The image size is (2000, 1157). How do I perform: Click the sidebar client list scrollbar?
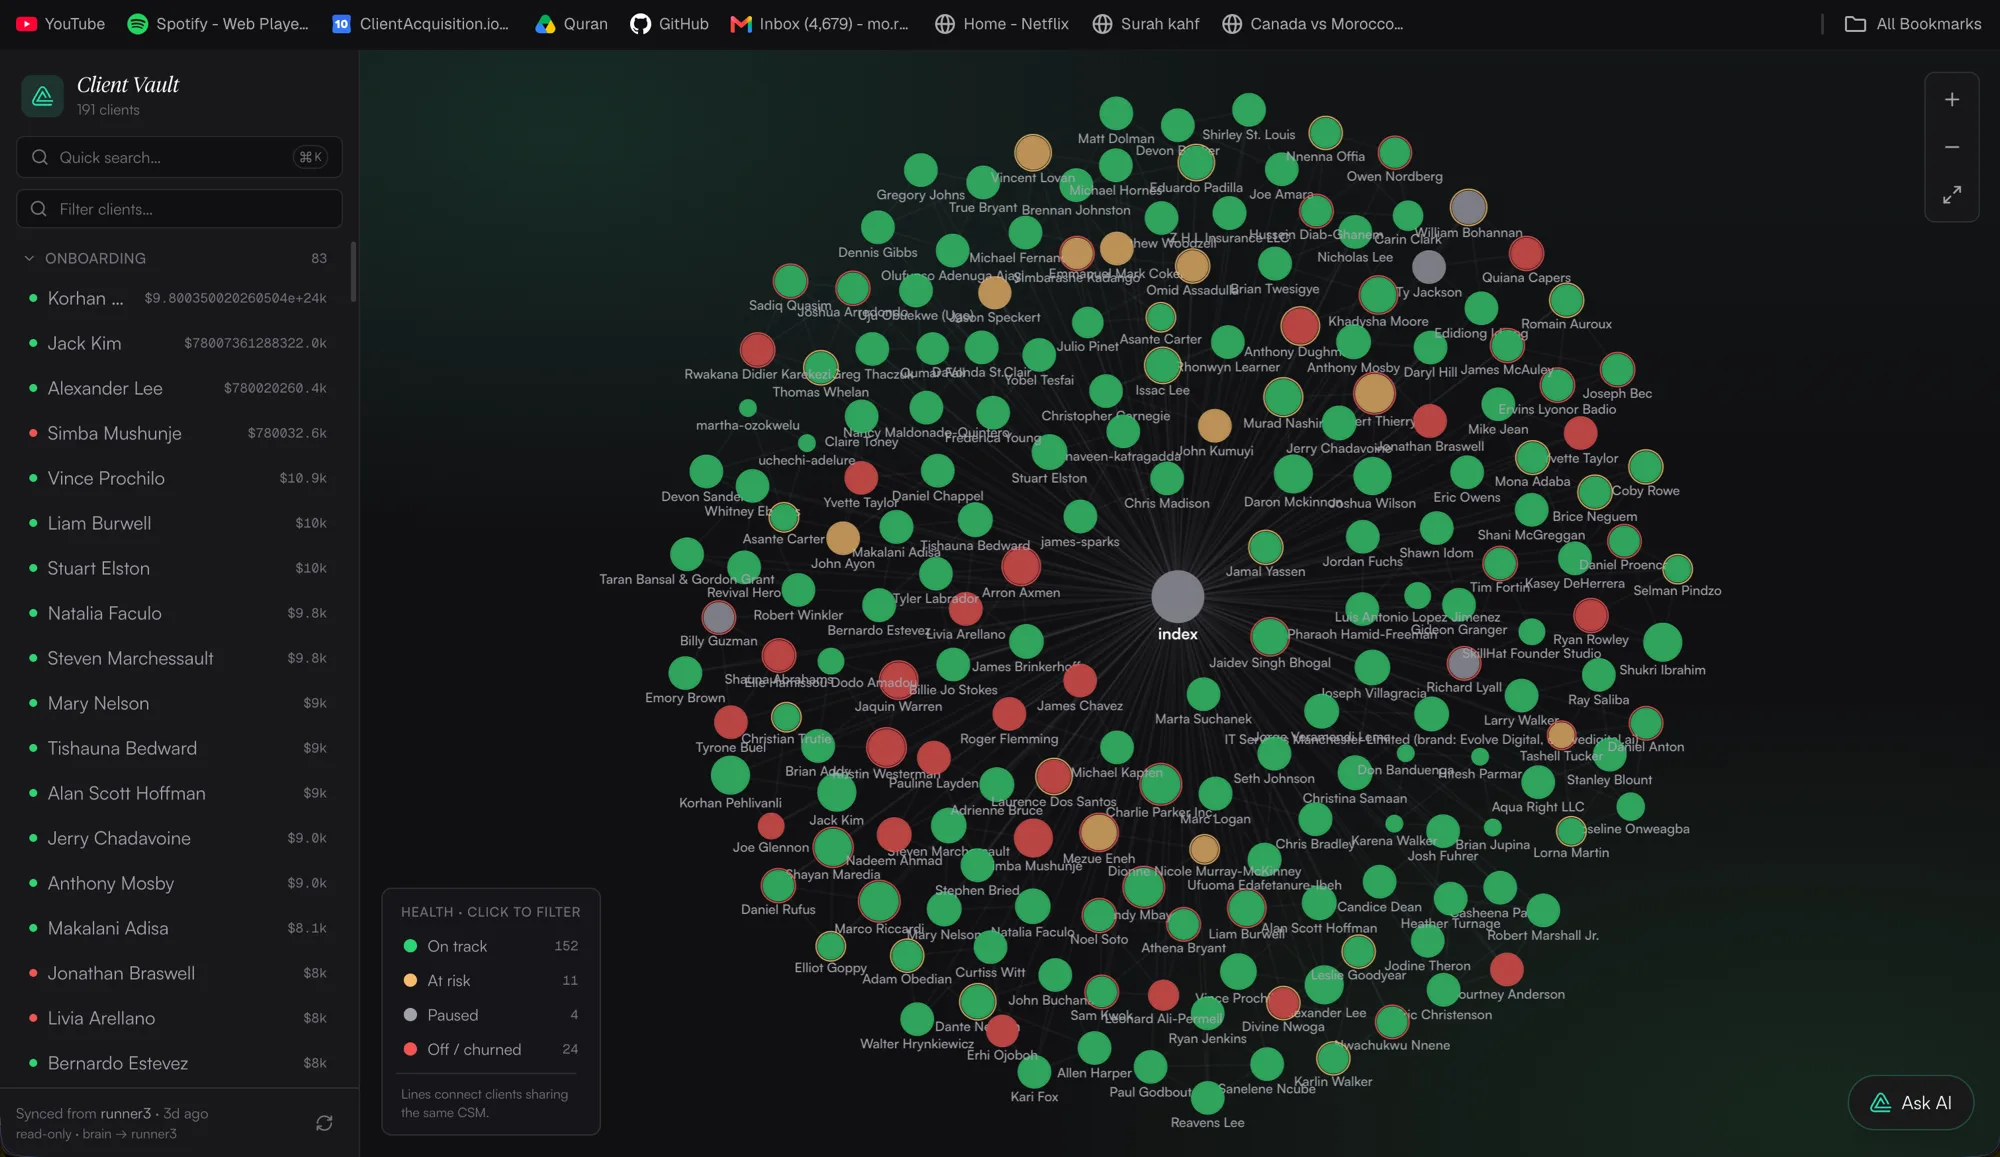coord(353,271)
